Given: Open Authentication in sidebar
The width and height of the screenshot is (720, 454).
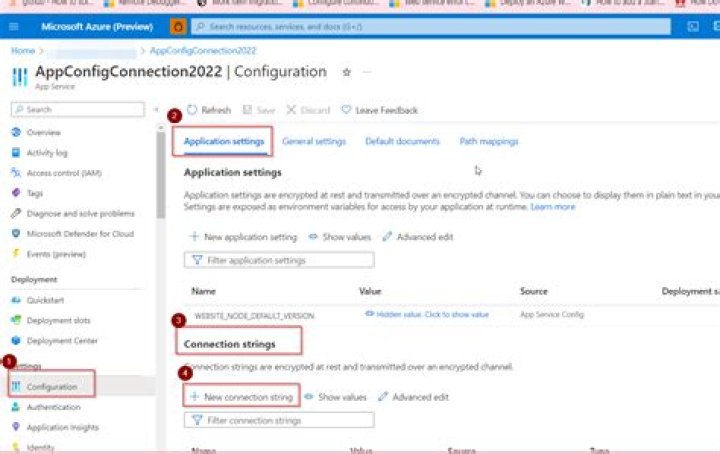Looking at the screenshot, I should tap(53, 407).
